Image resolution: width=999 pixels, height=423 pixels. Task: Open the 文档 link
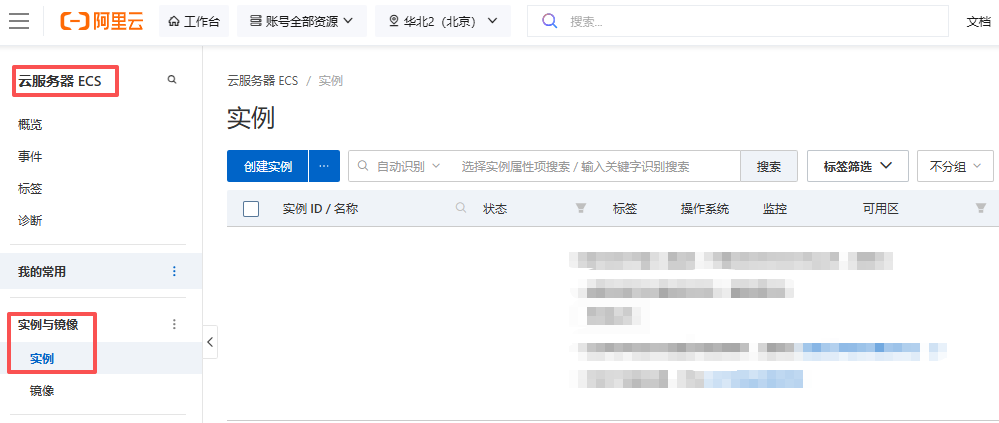tap(979, 22)
